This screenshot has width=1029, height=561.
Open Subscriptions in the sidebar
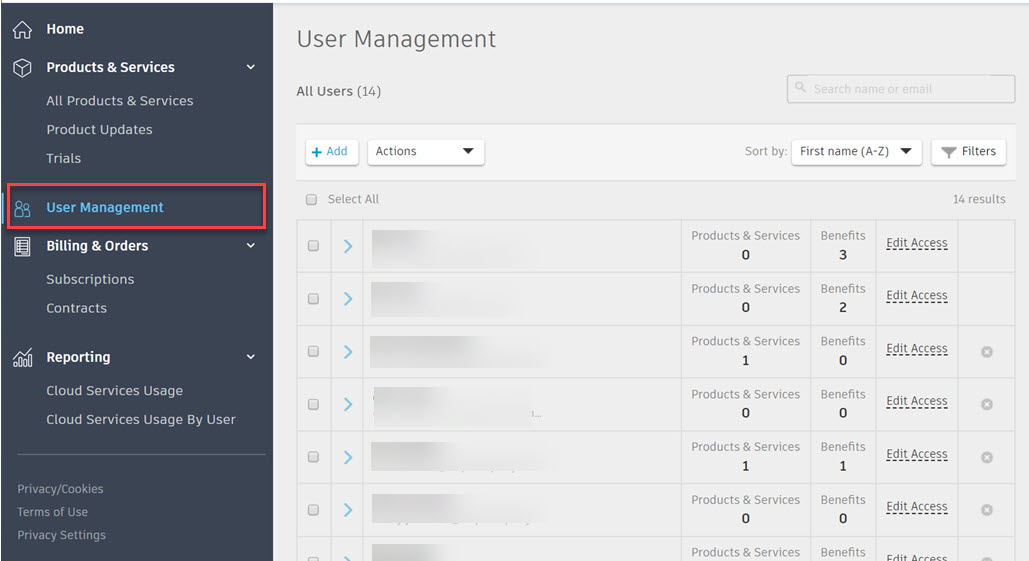(x=90, y=280)
